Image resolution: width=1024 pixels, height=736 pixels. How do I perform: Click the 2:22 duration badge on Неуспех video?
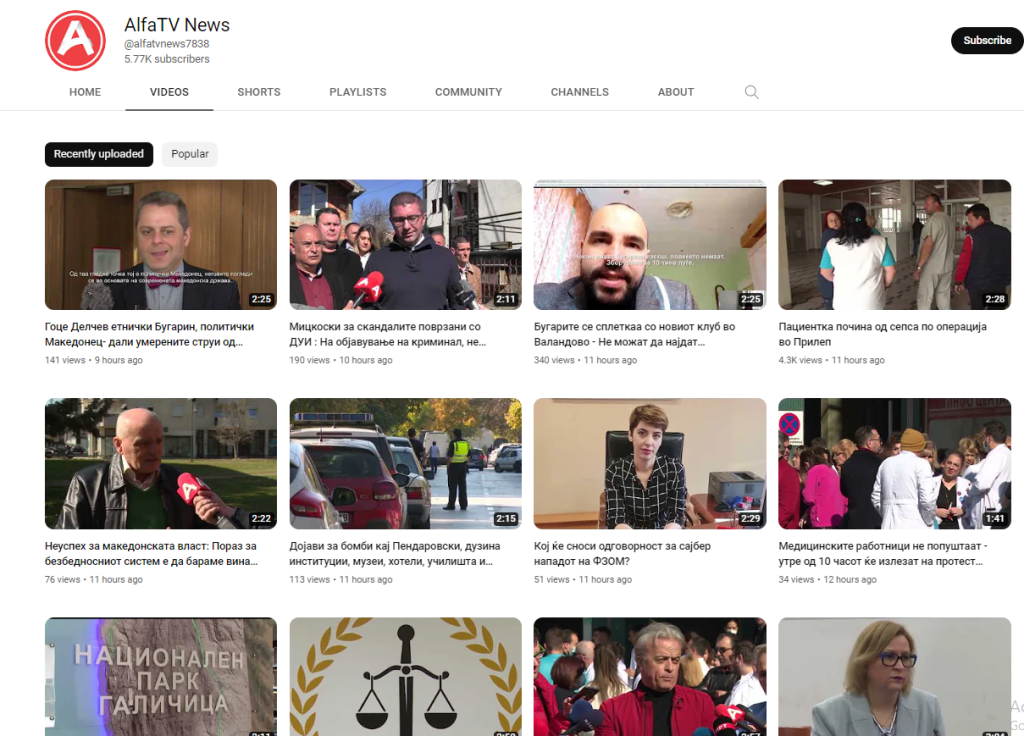261,519
